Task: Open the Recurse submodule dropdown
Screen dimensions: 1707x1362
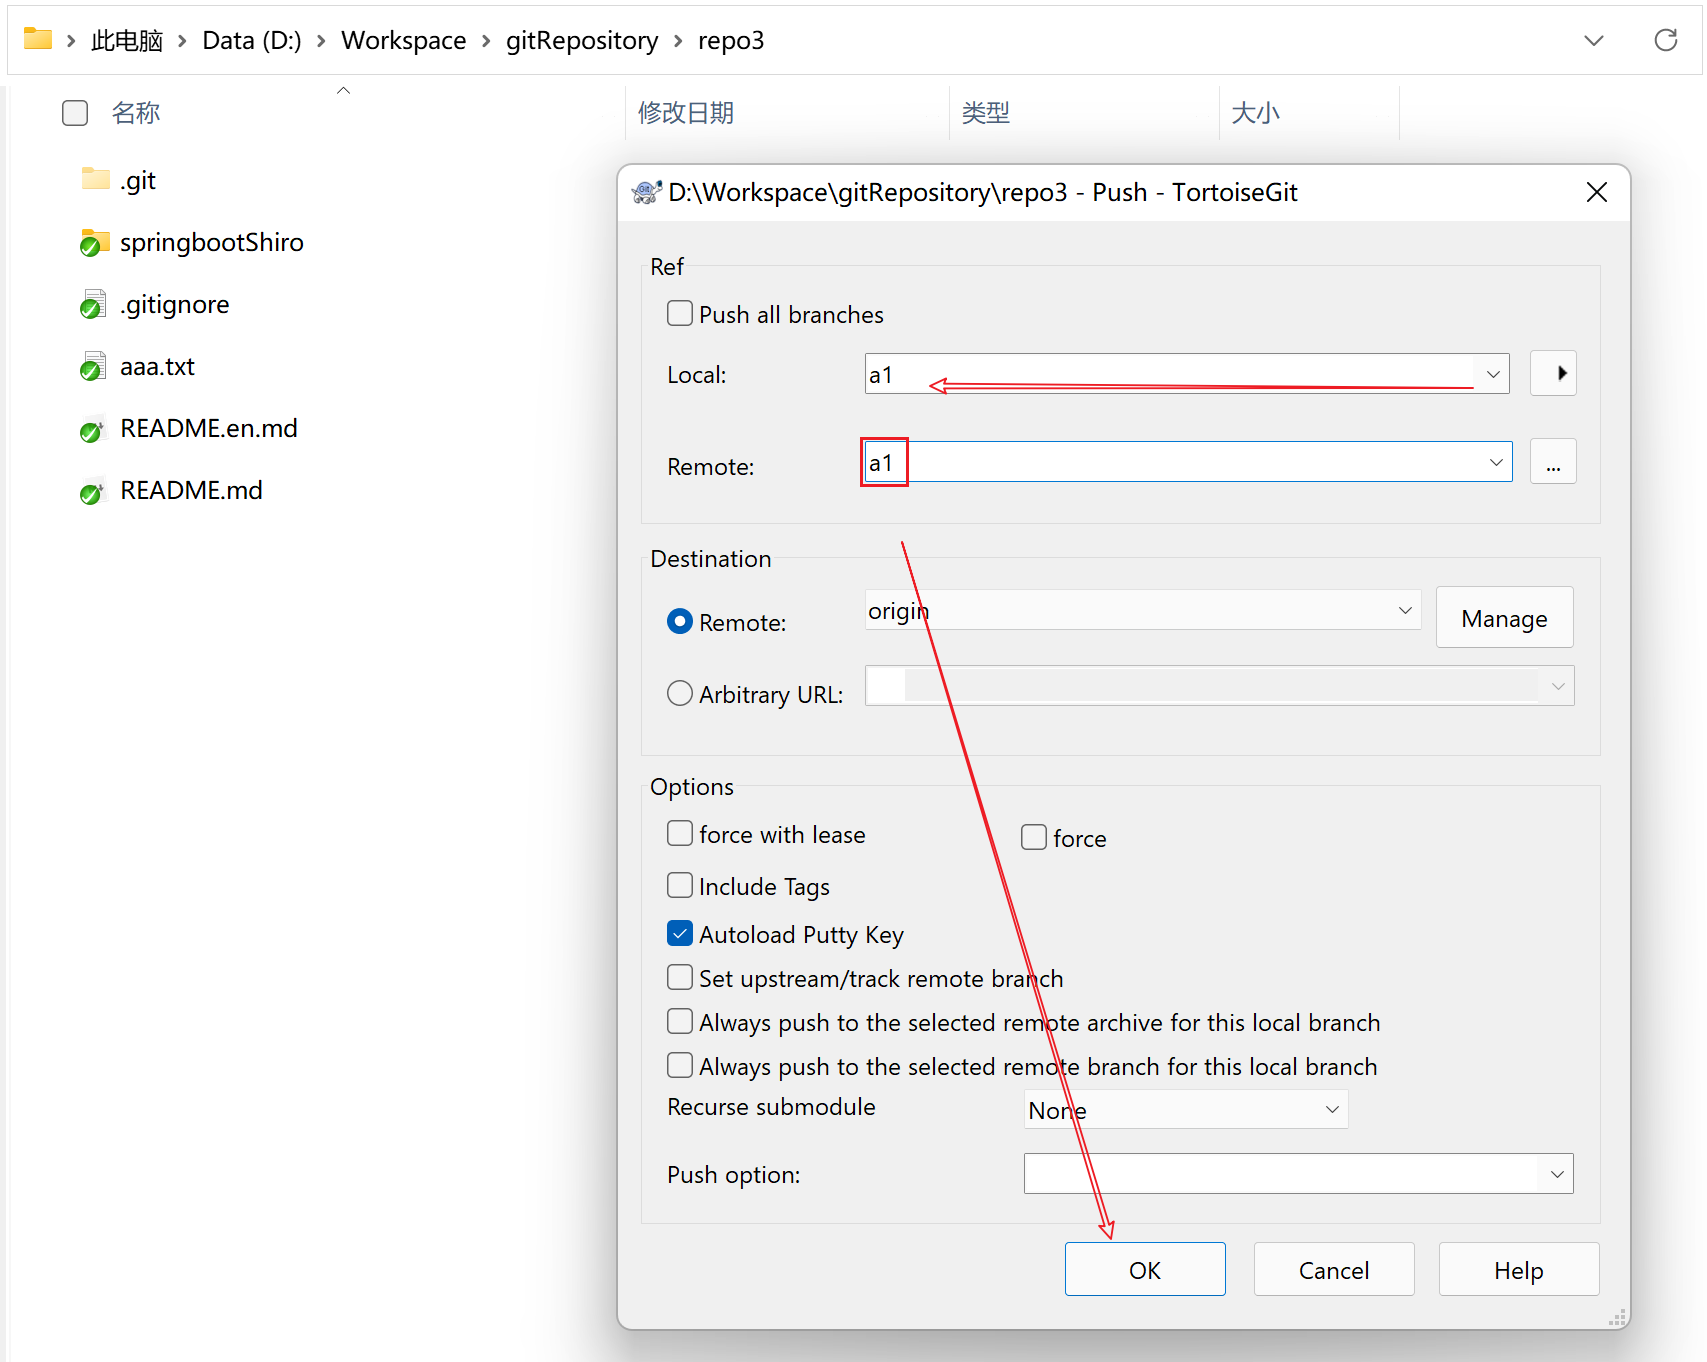Action: point(1331,1110)
